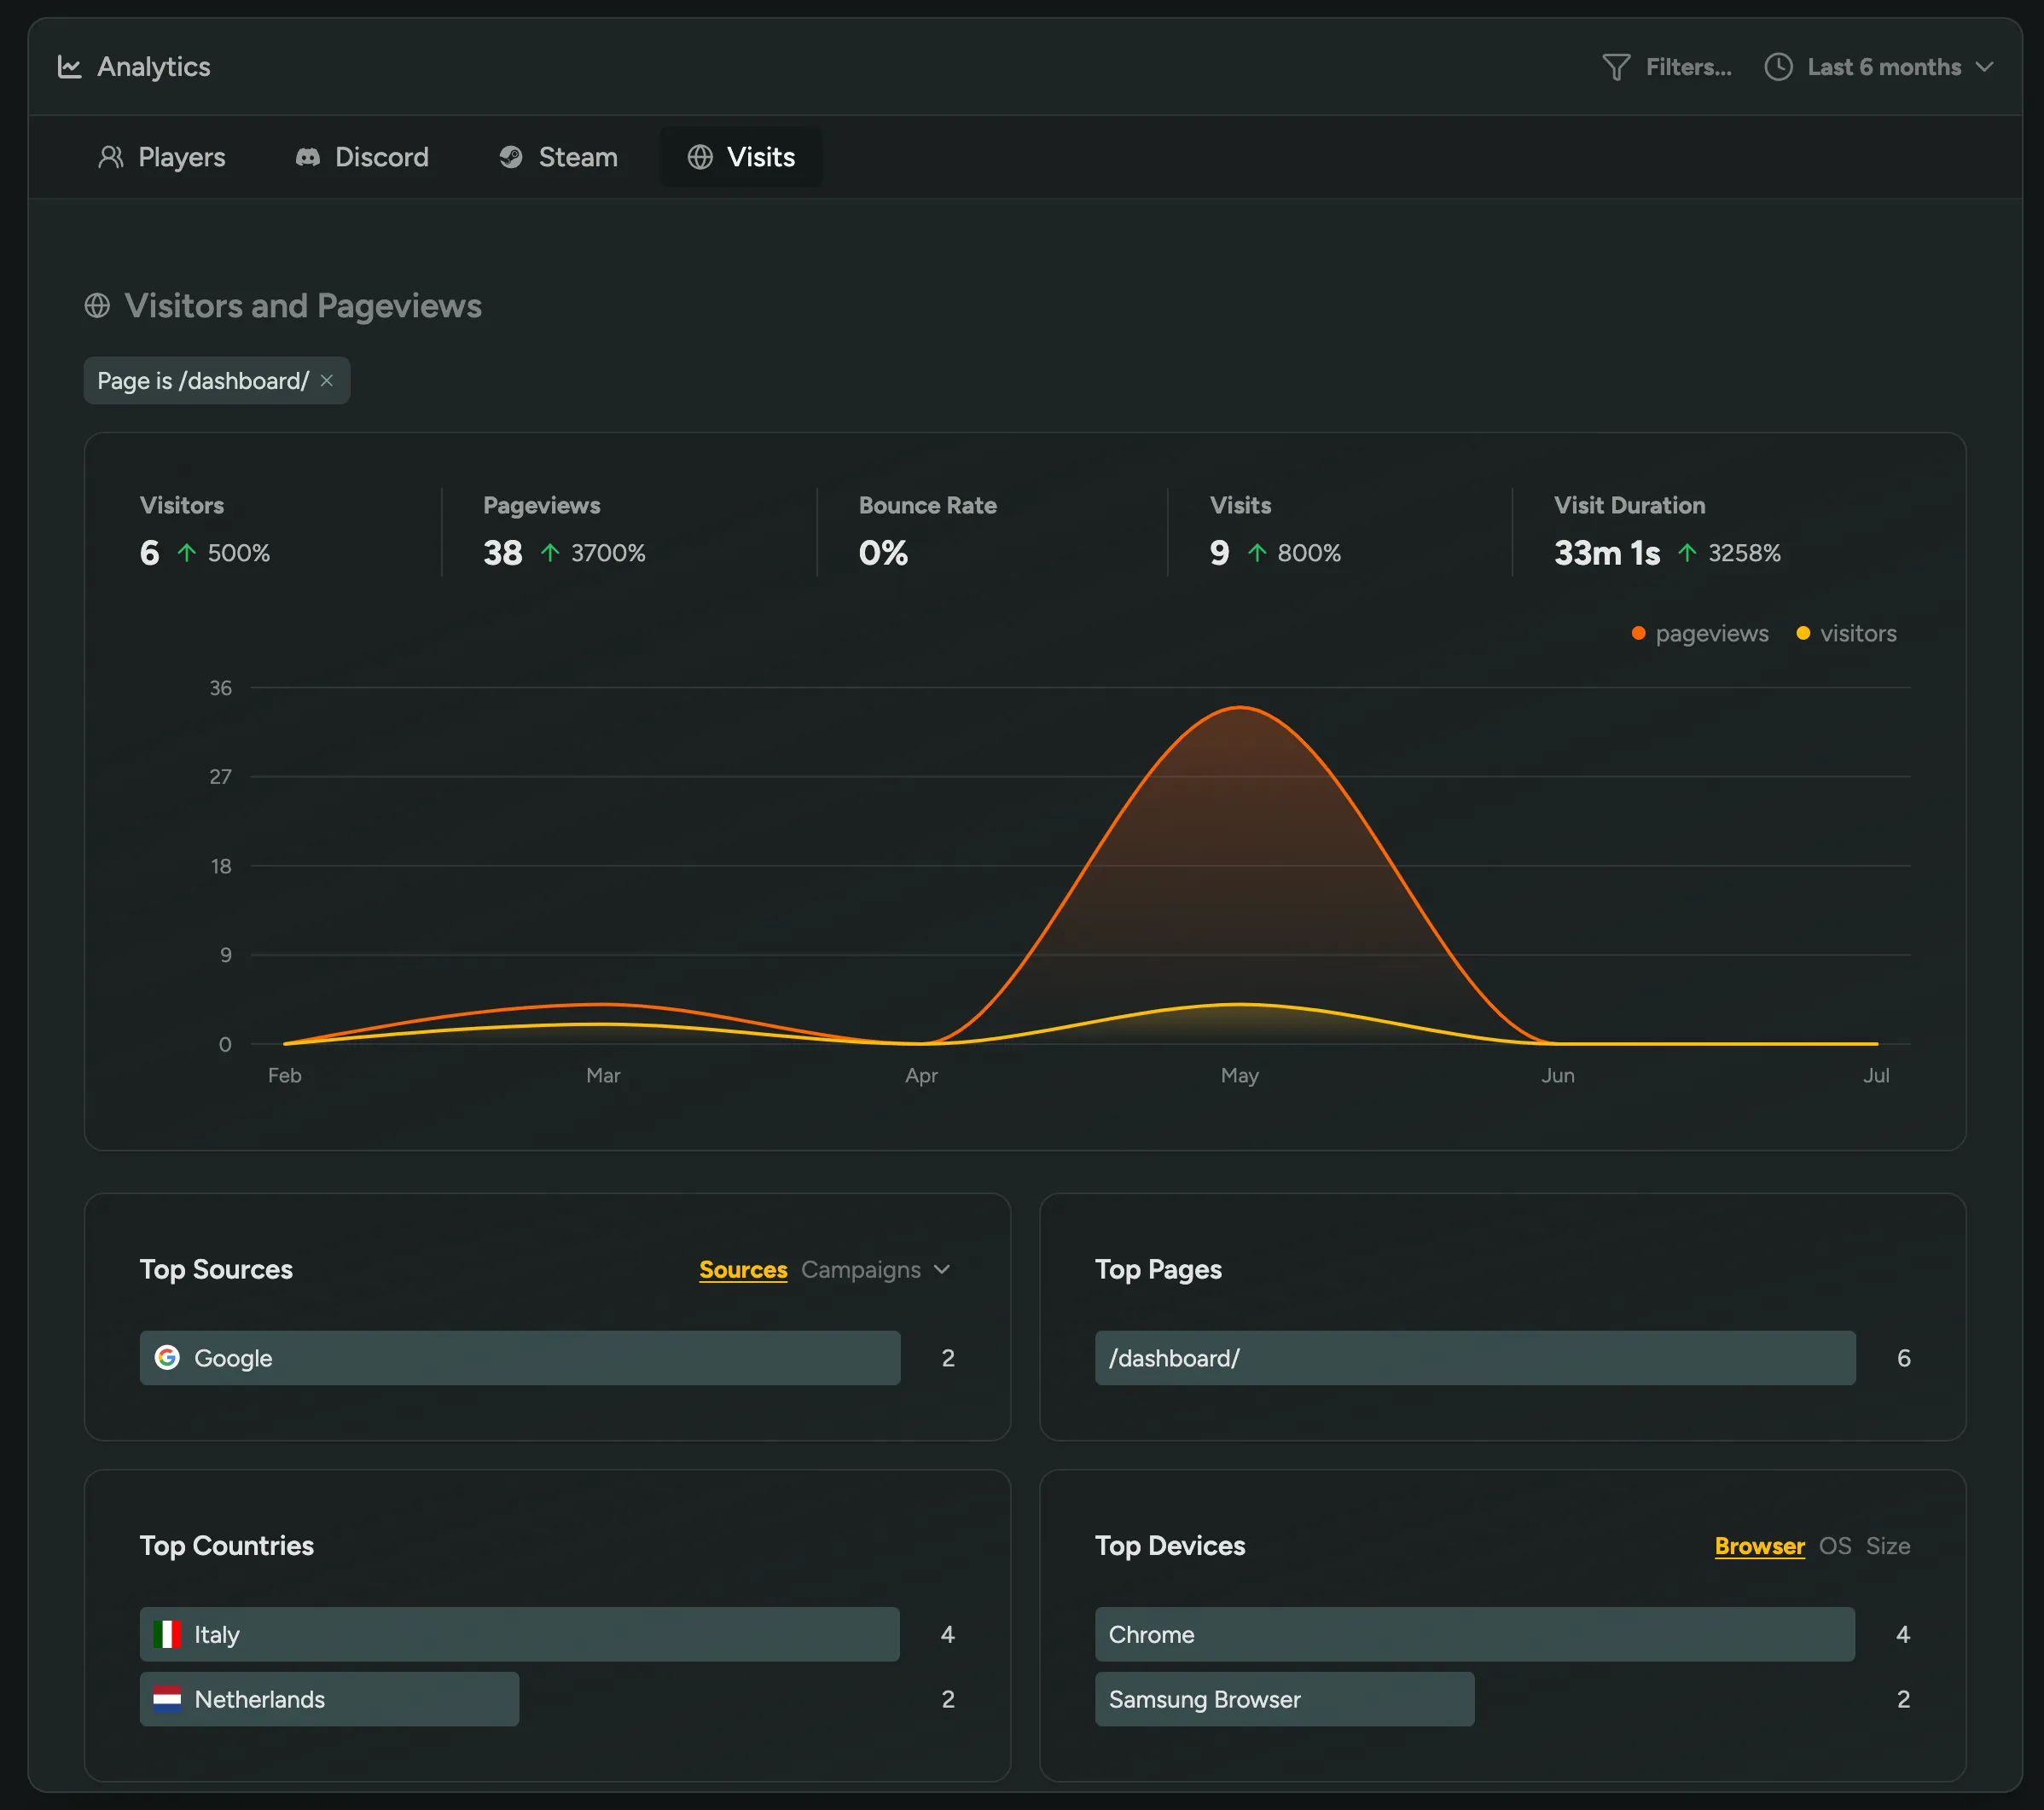Viewport: 2044px width, 1810px height.
Task: Click the Google favicon in Top Sources
Action: pyautogui.click(x=168, y=1358)
